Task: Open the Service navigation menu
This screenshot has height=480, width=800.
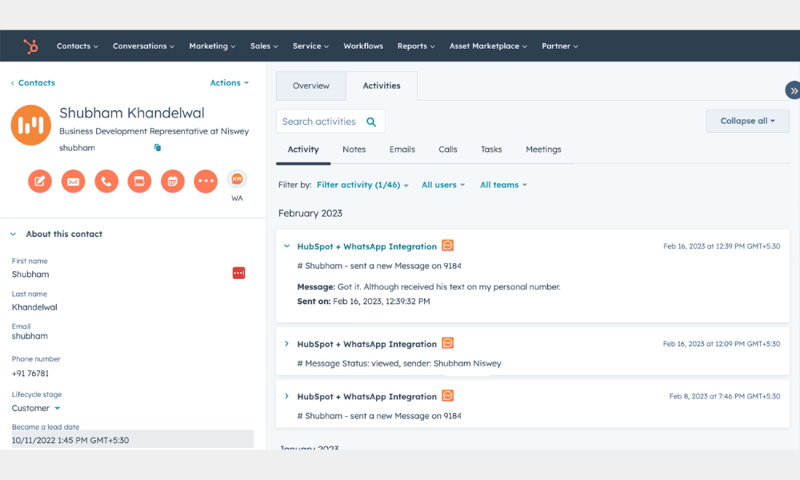Action: click(x=310, y=46)
